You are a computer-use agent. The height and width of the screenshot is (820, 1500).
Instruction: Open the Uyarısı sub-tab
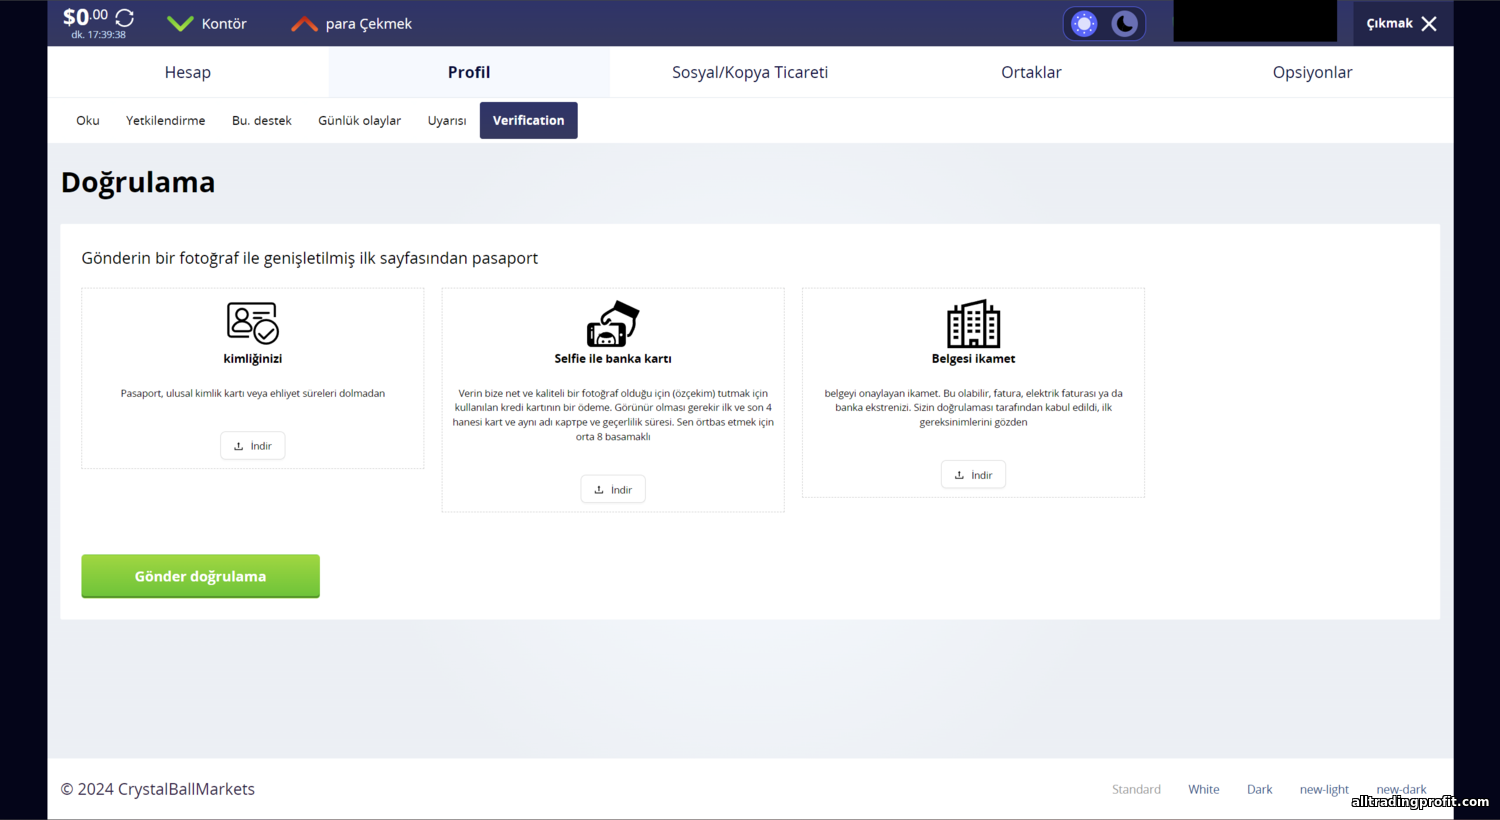[x=447, y=120]
